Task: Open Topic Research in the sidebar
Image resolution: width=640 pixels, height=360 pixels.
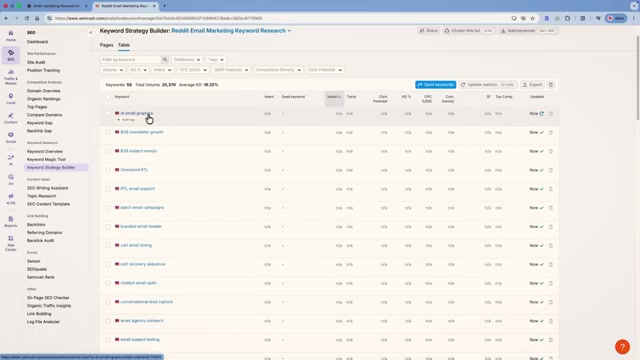Action: click(41, 196)
